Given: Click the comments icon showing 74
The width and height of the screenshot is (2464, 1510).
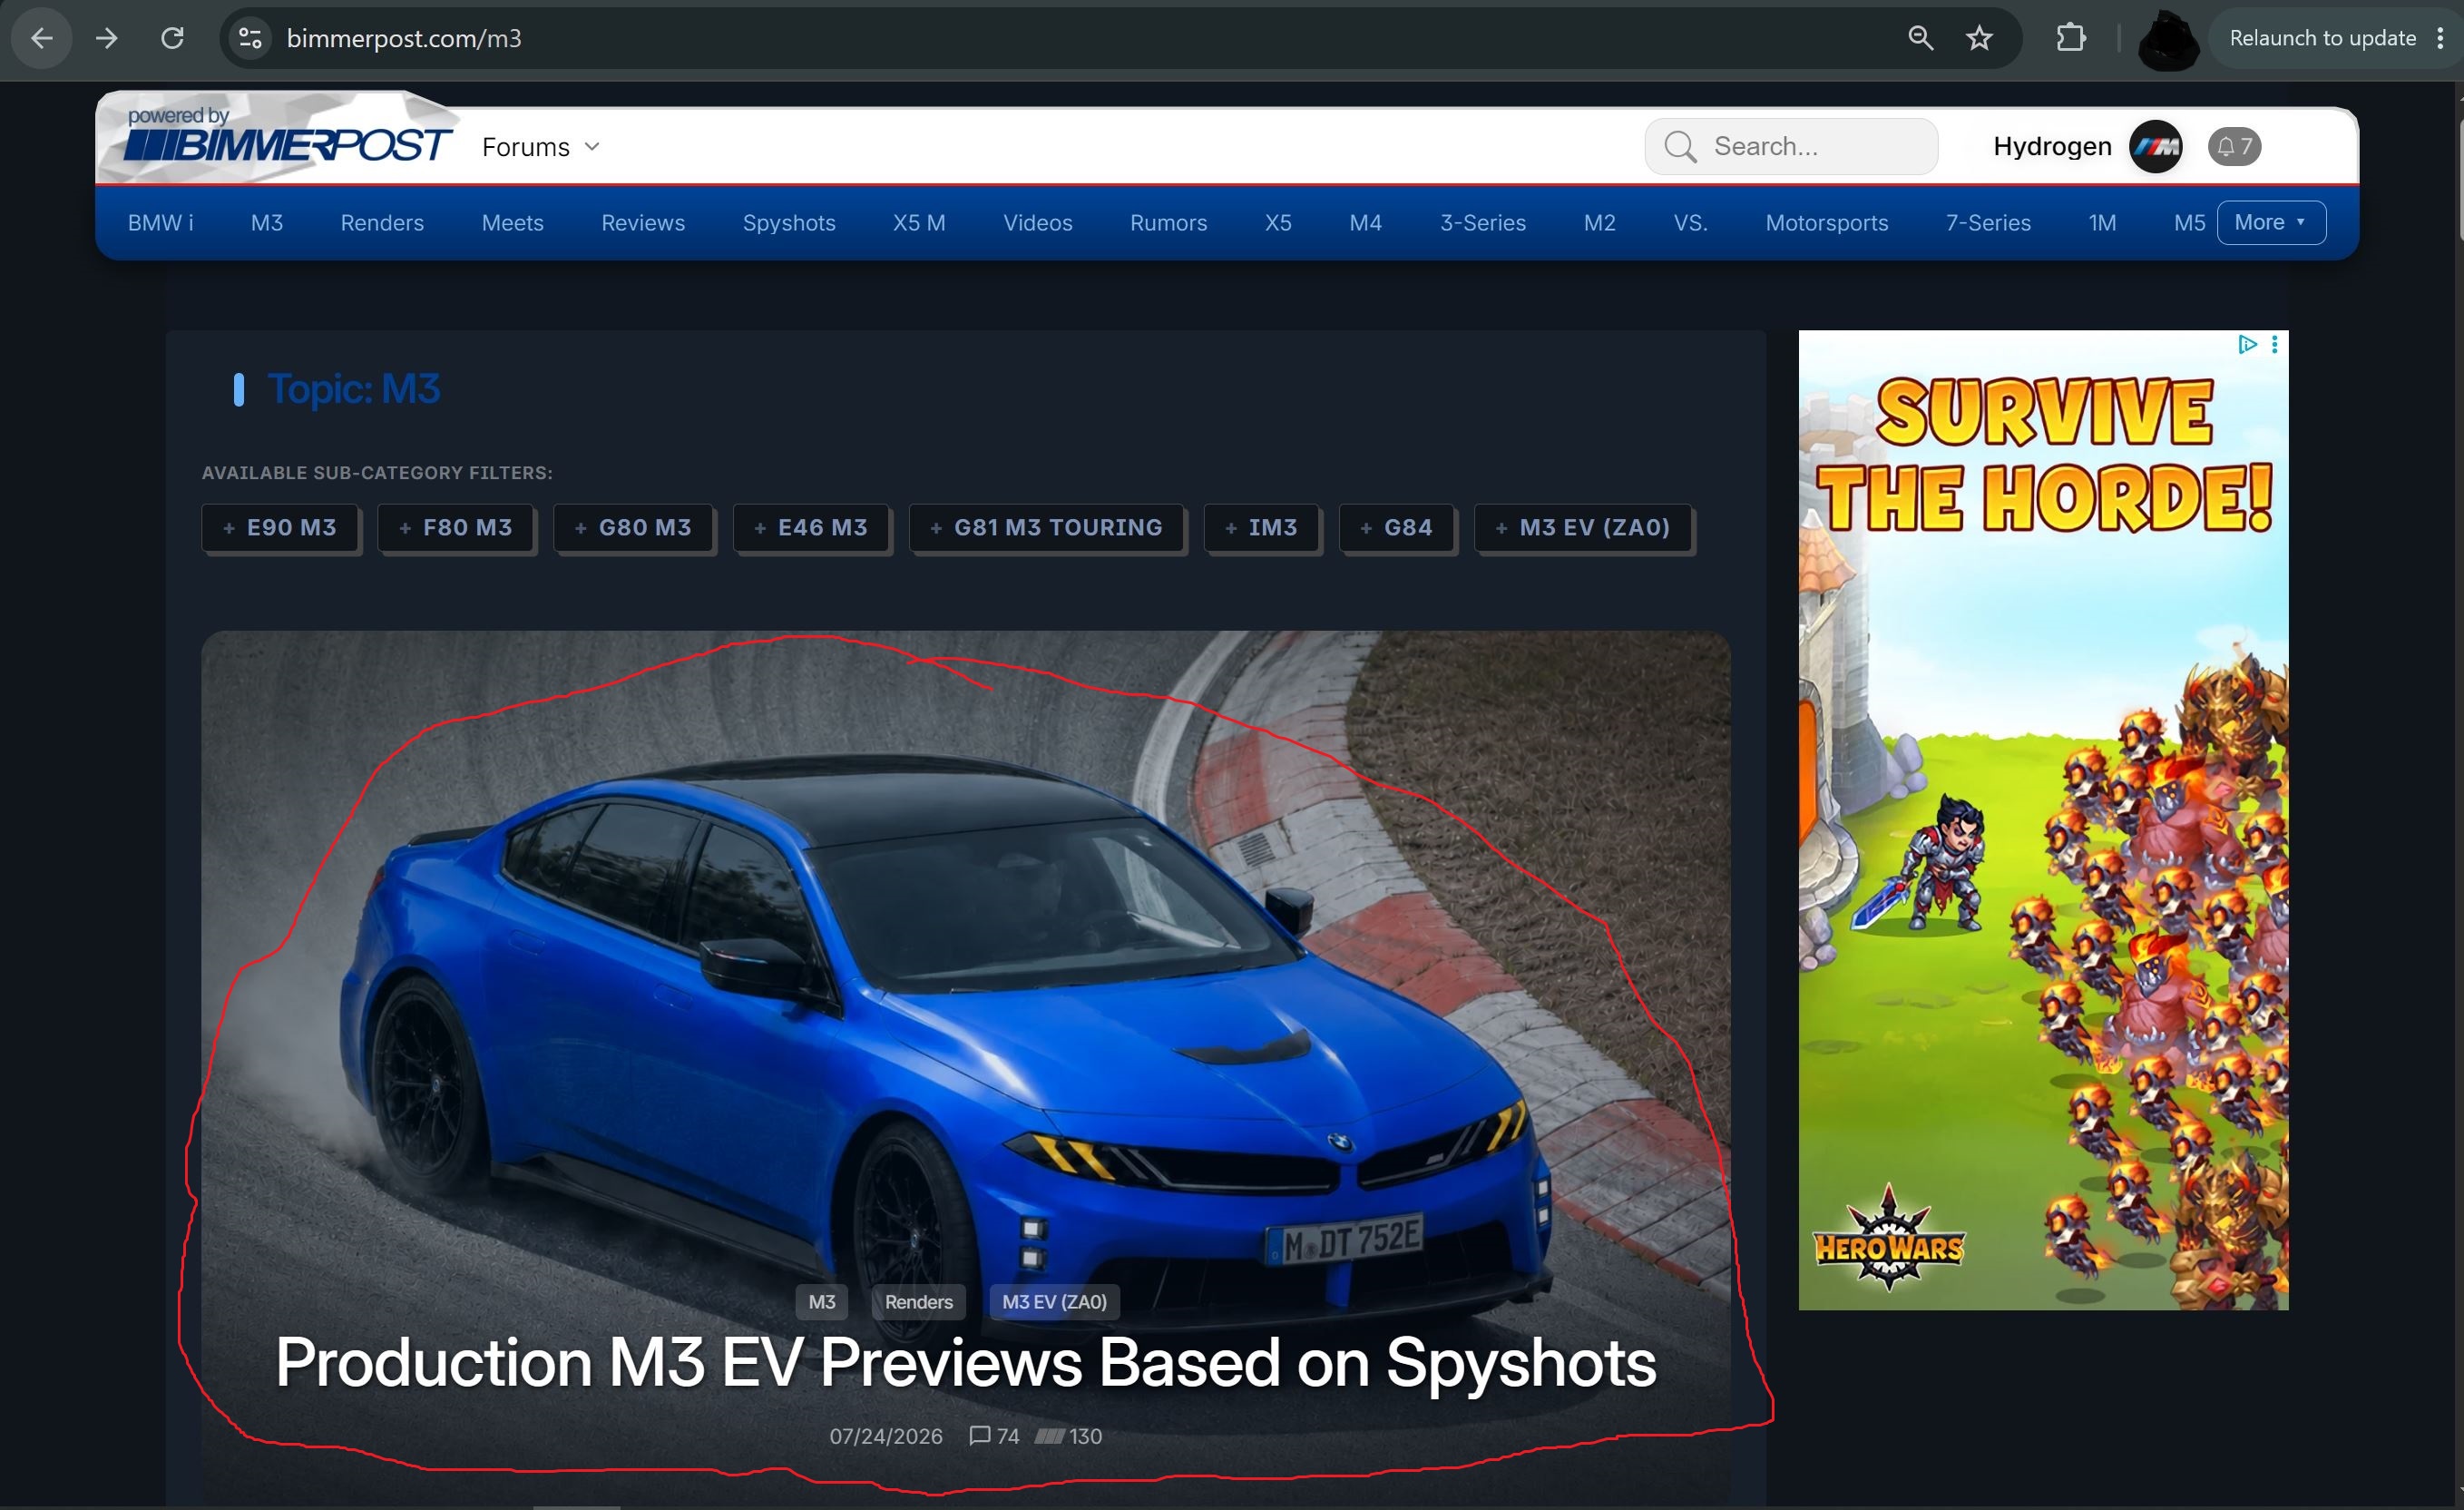Looking at the screenshot, I should pos(980,1436).
